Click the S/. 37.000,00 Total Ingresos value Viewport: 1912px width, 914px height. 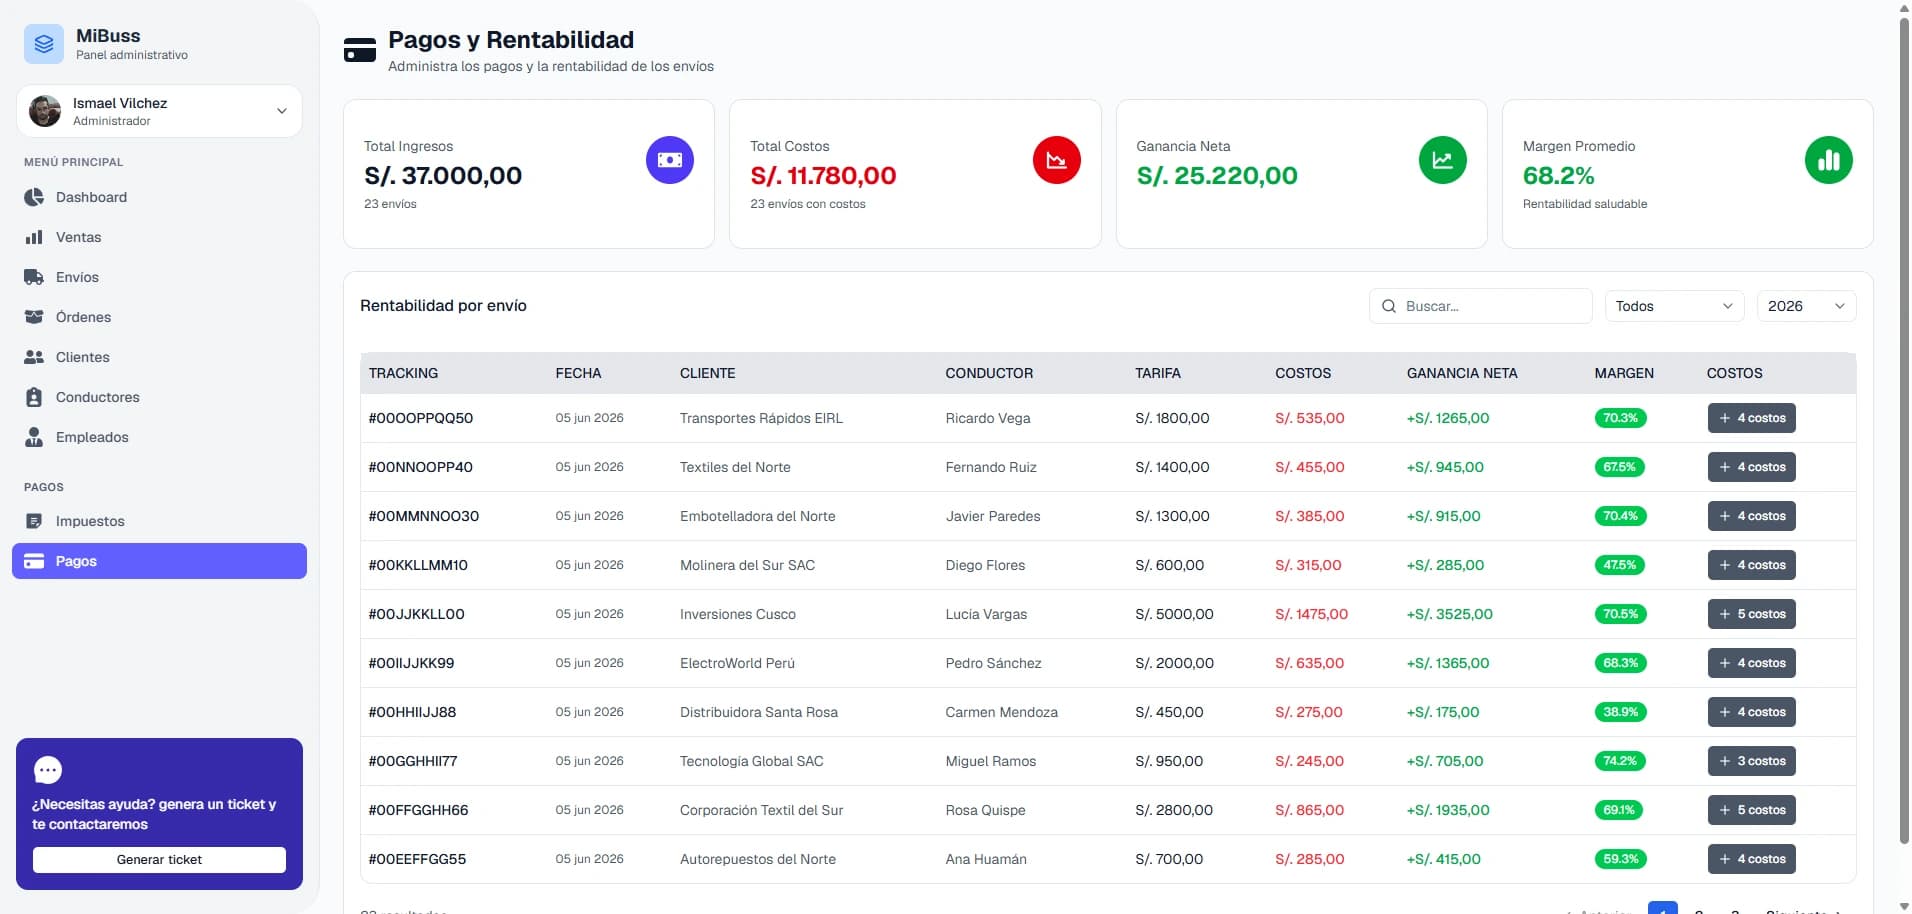pyautogui.click(x=443, y=176)
